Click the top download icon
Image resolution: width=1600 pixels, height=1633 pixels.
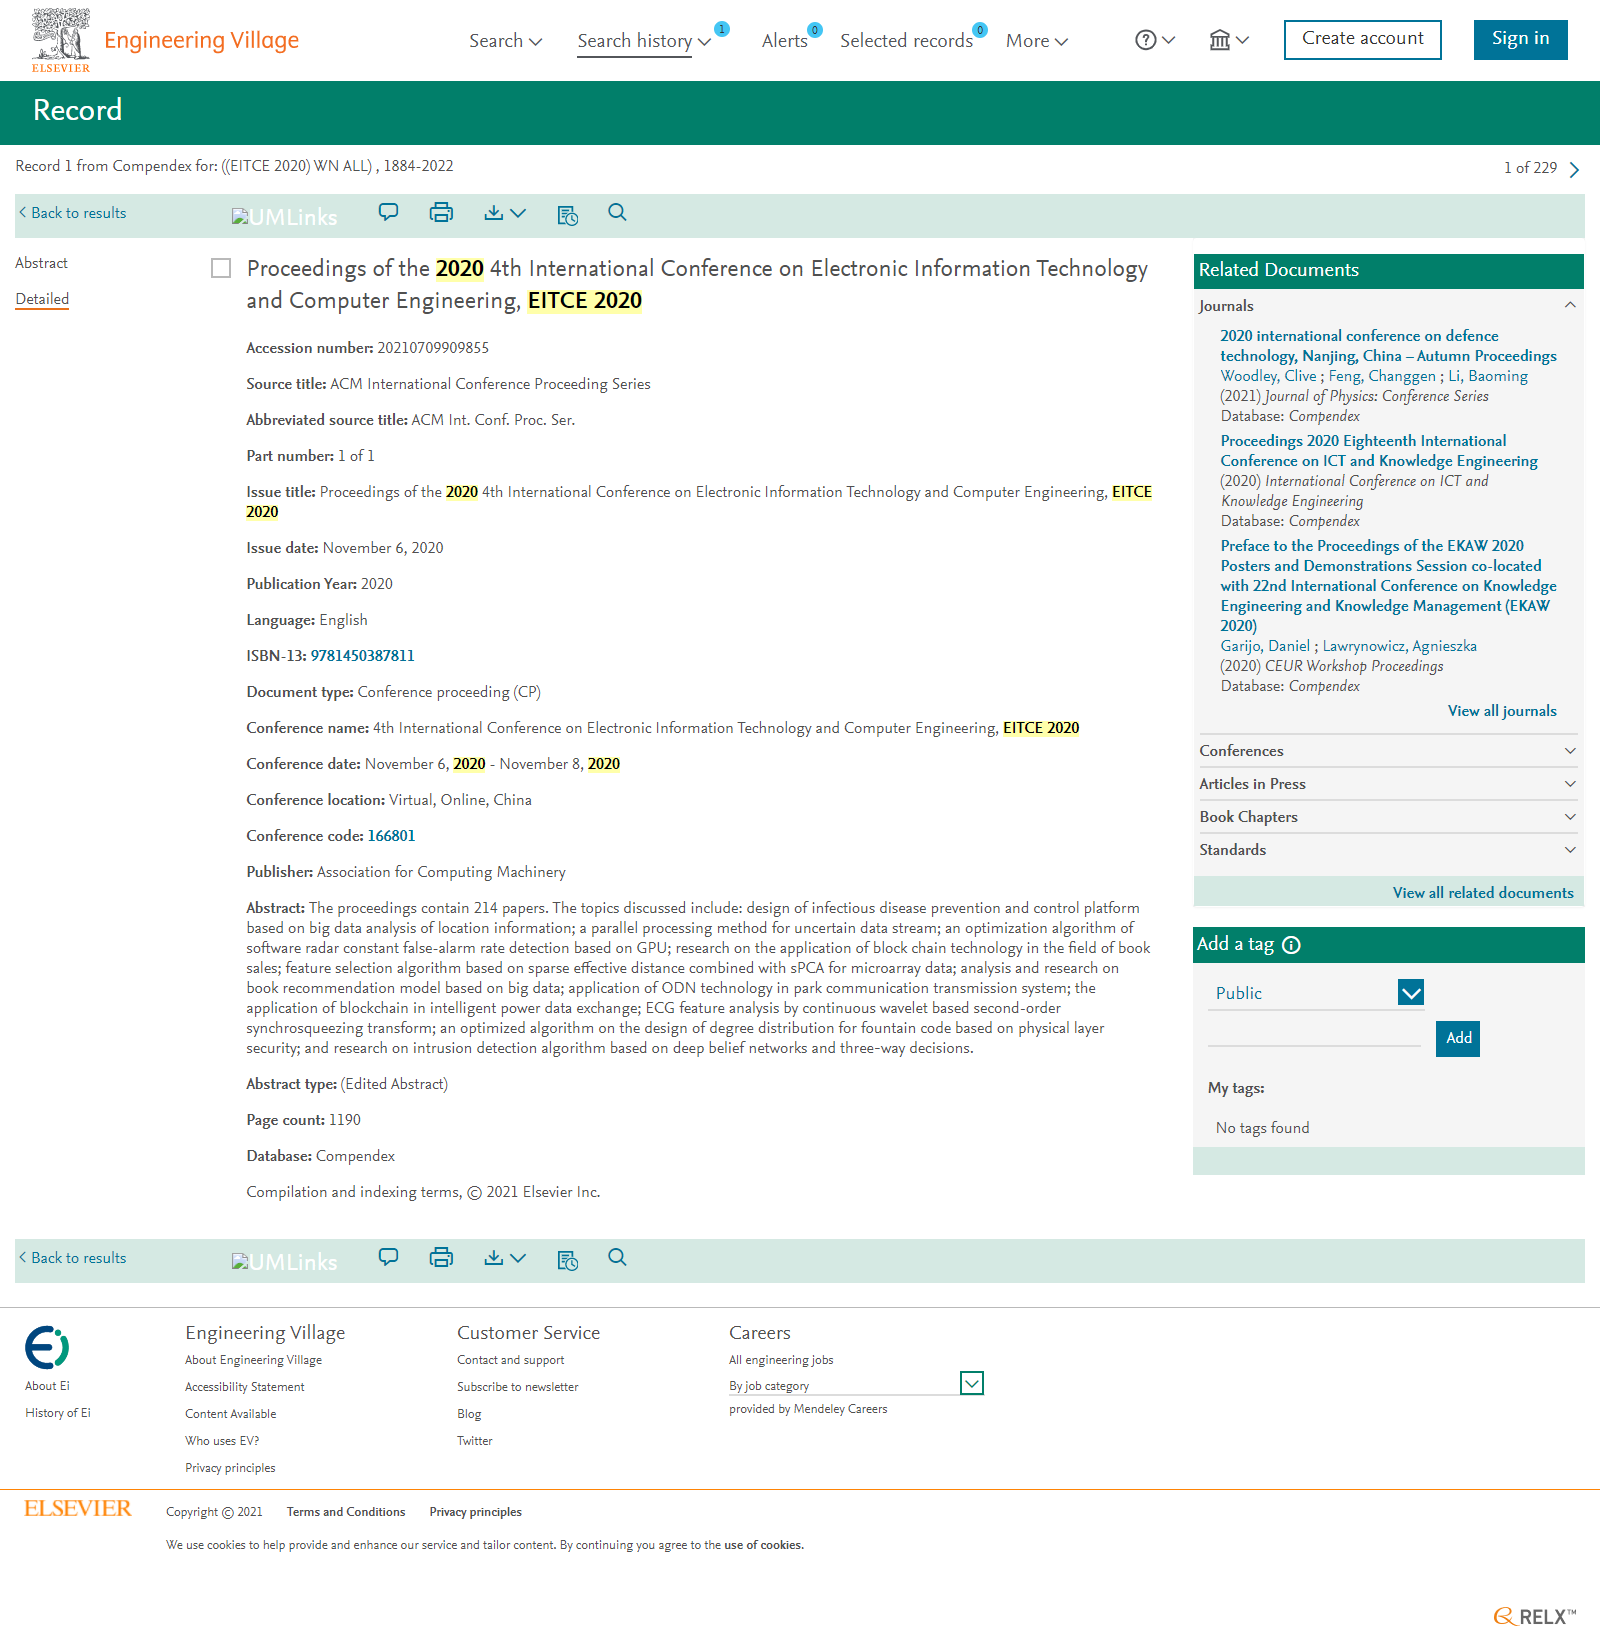coord(494,212)
